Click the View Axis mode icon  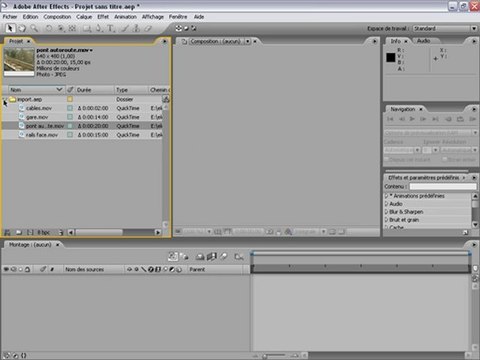[194, 29]
